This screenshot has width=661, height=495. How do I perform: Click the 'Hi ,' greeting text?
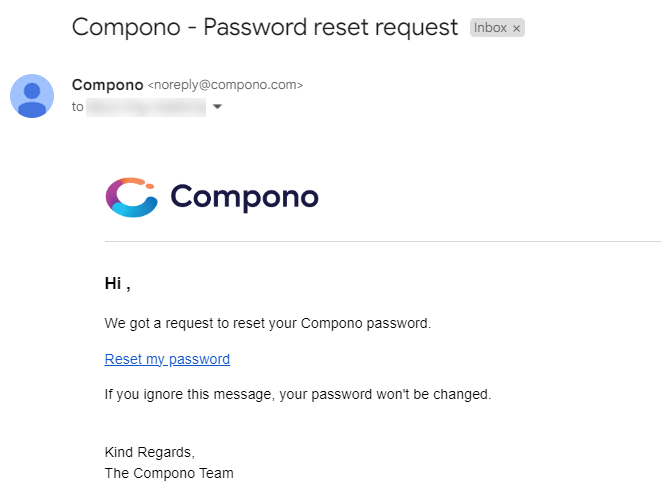[x=118, y=284]
